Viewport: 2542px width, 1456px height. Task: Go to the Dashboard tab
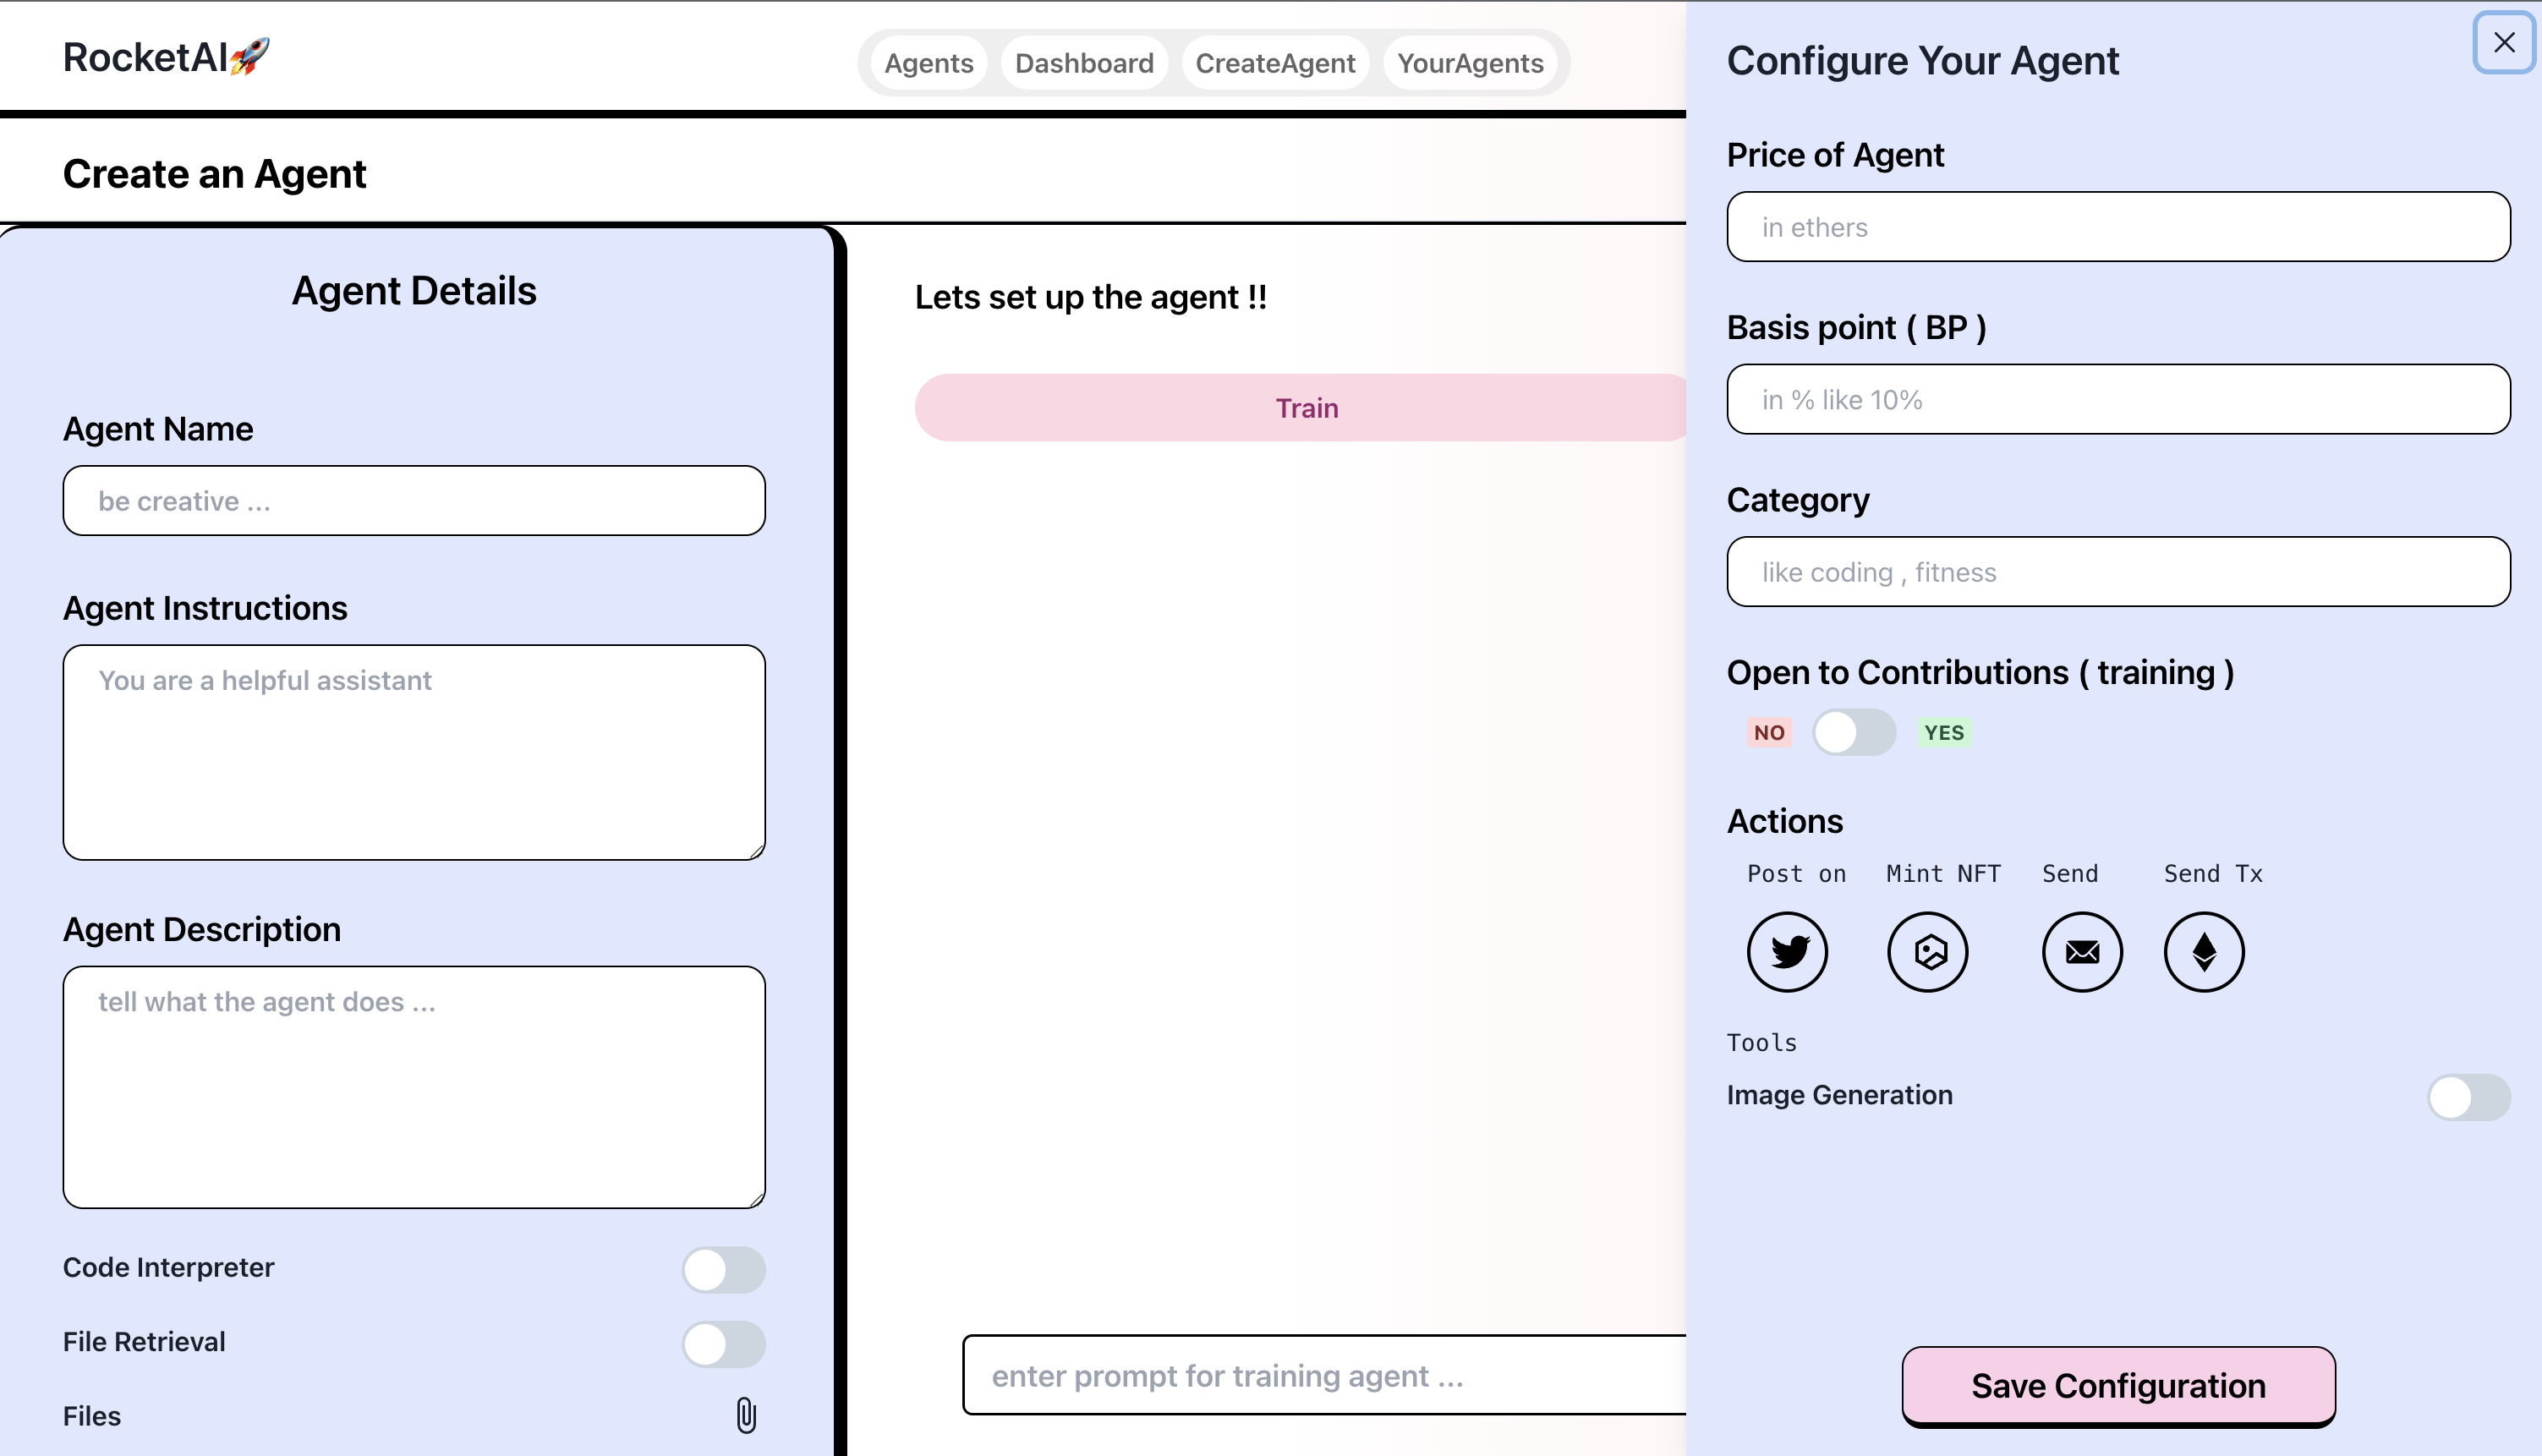pyautogui.click(x=1084, y=63)
